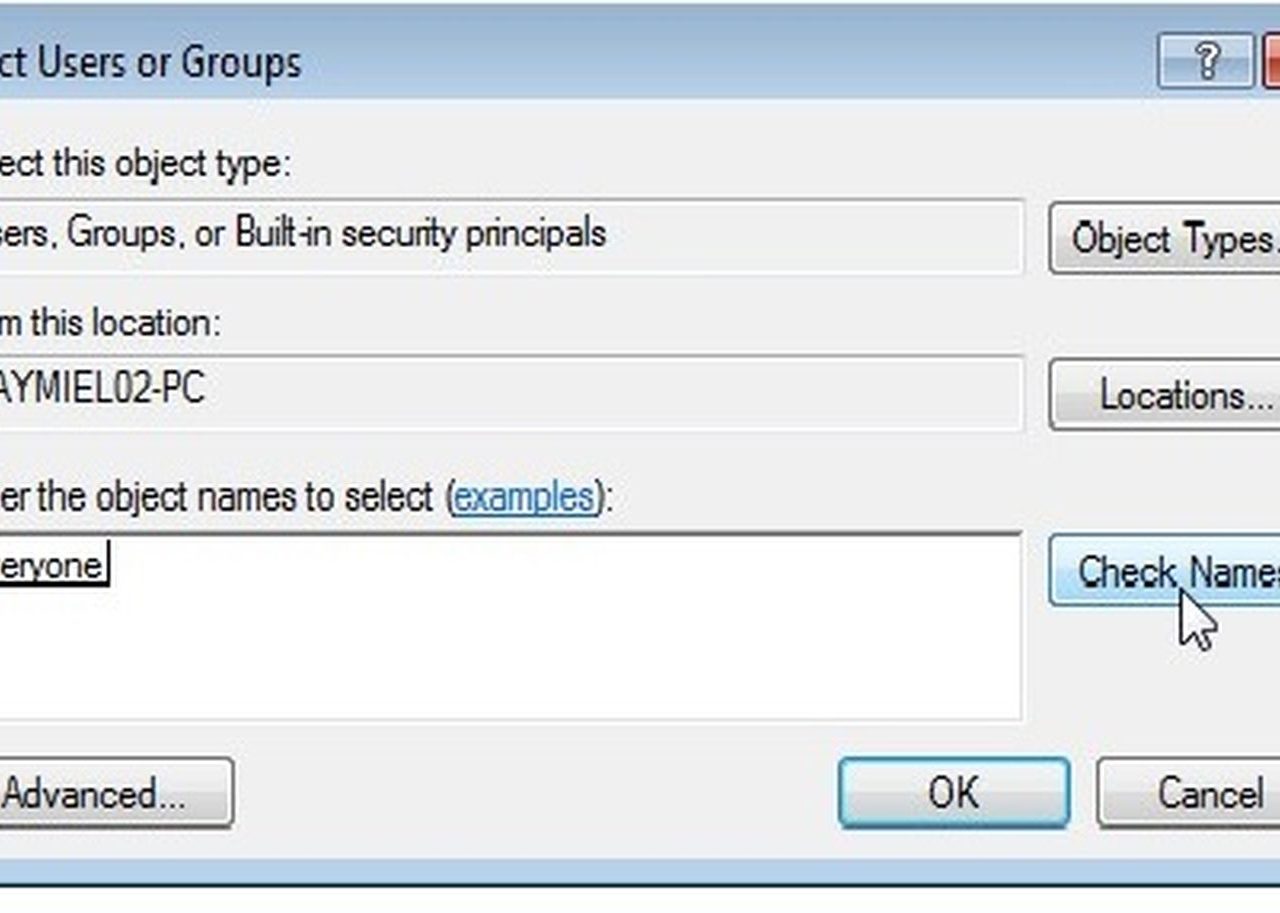1280x913 pixels.
Task: Verify the Everyone name using Check Names
Action: (x=1165, y=570)
